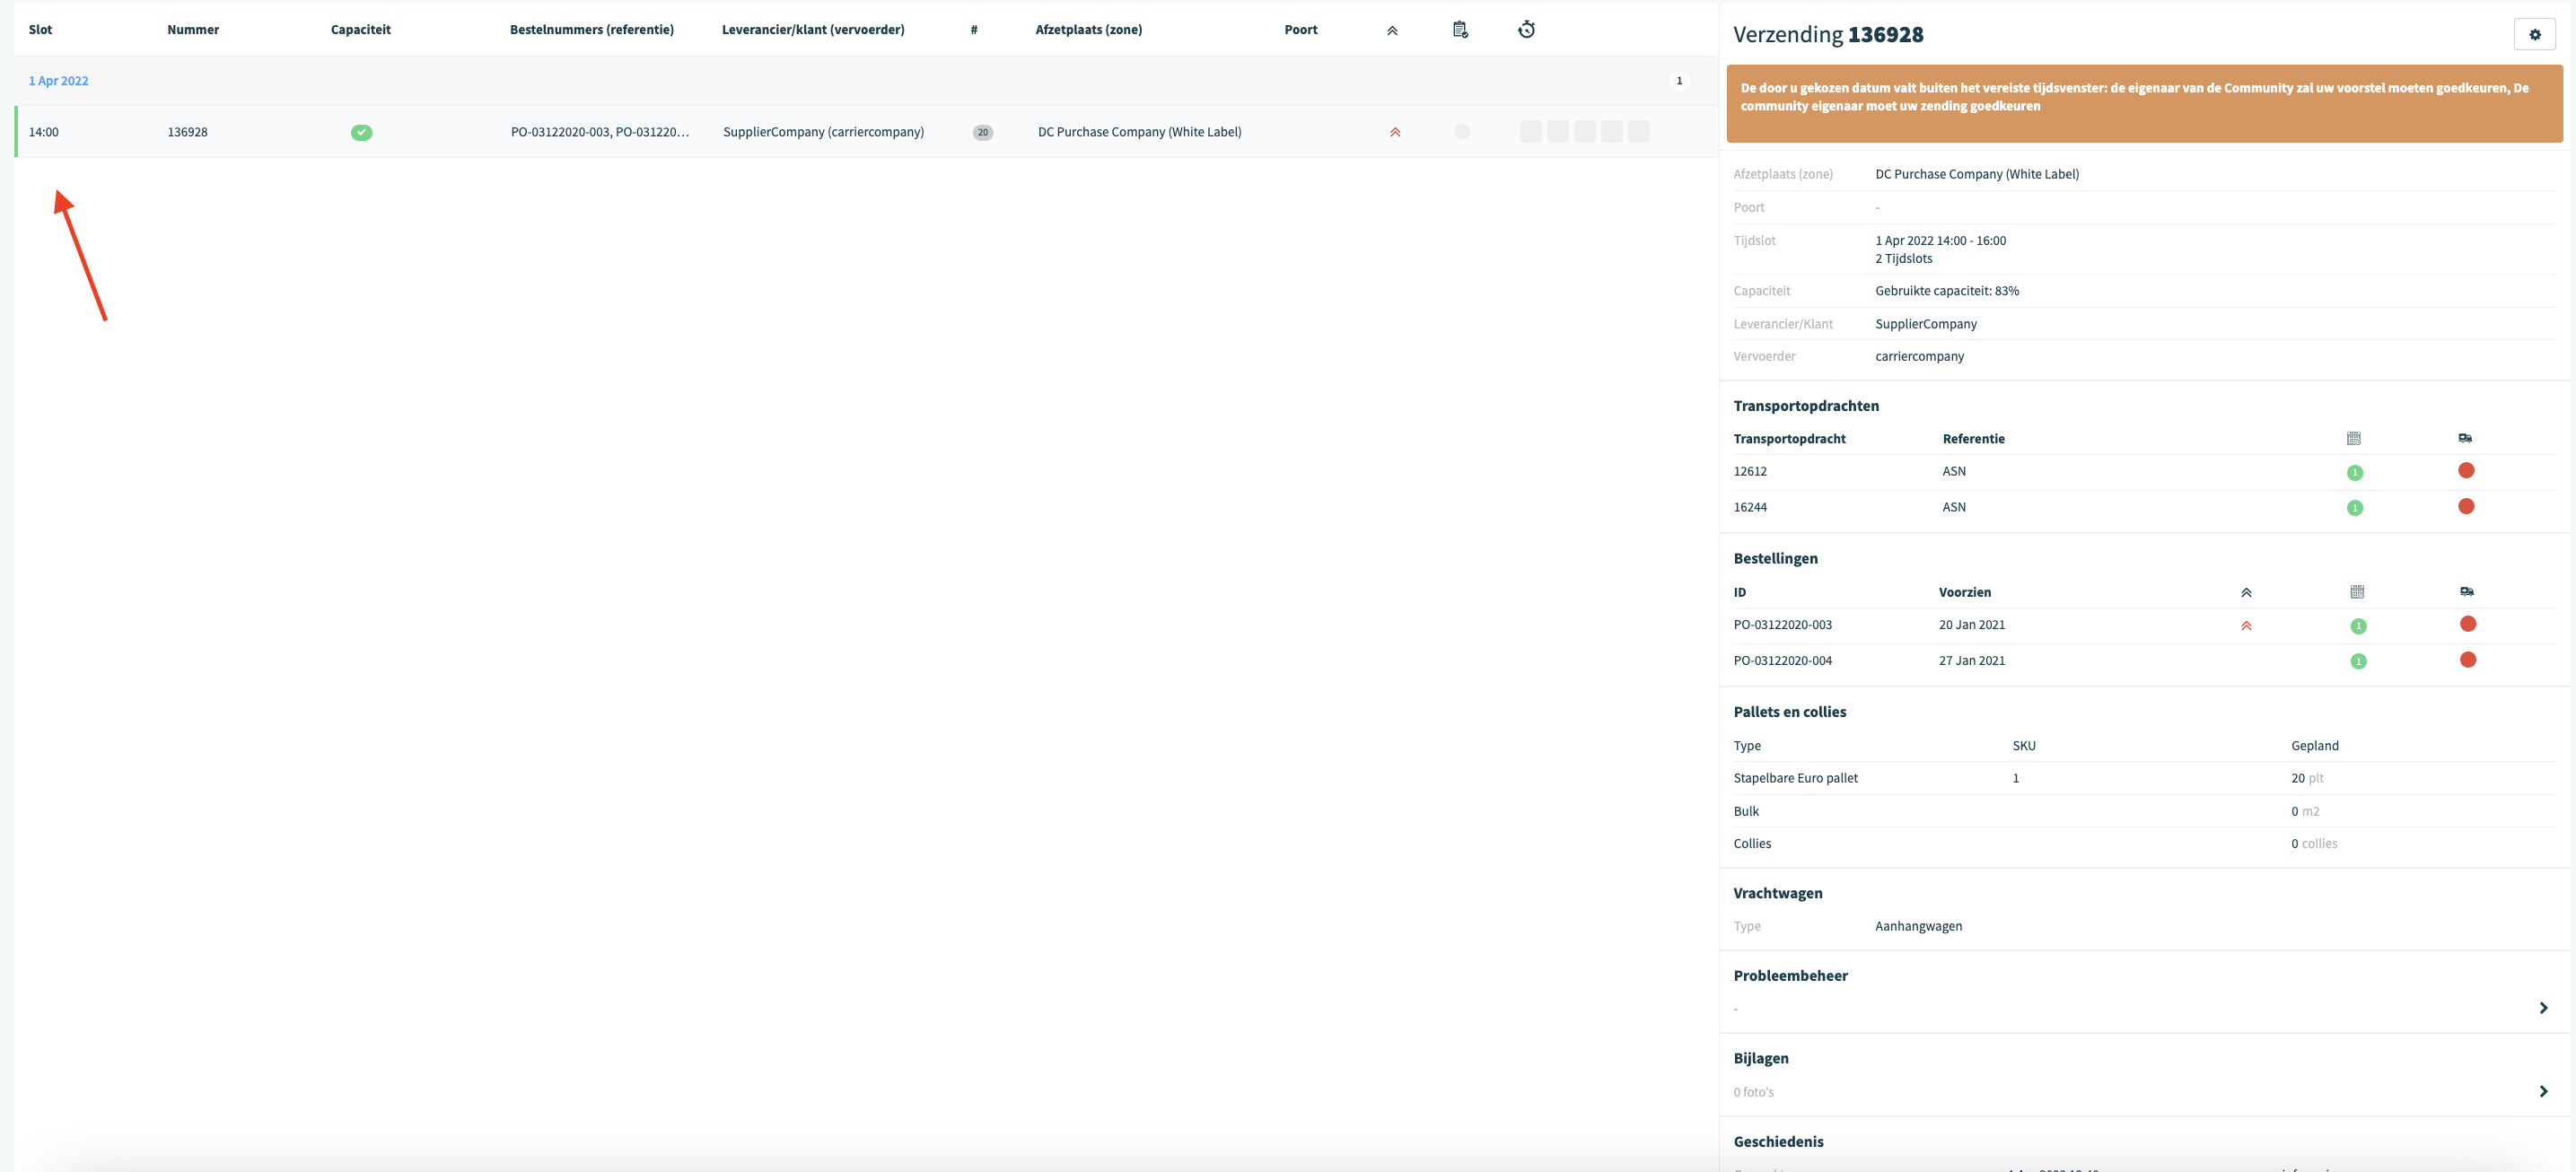Sort by the Slot column header
This screenshot has width=2576, height=1172.
click(40, 30)
